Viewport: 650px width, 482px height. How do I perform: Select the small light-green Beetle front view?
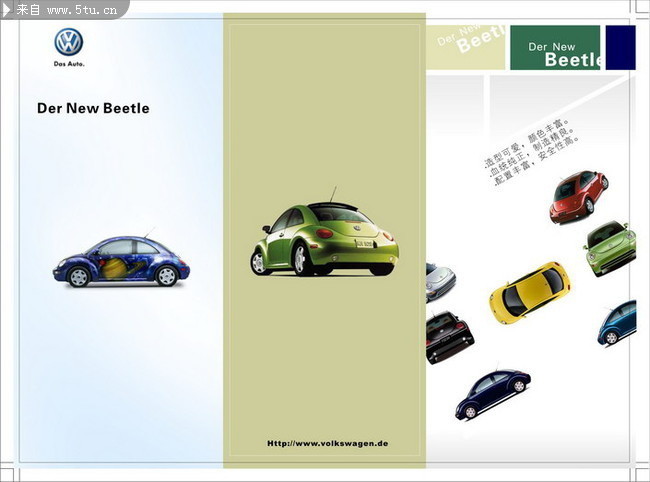[x=610, y=248]
